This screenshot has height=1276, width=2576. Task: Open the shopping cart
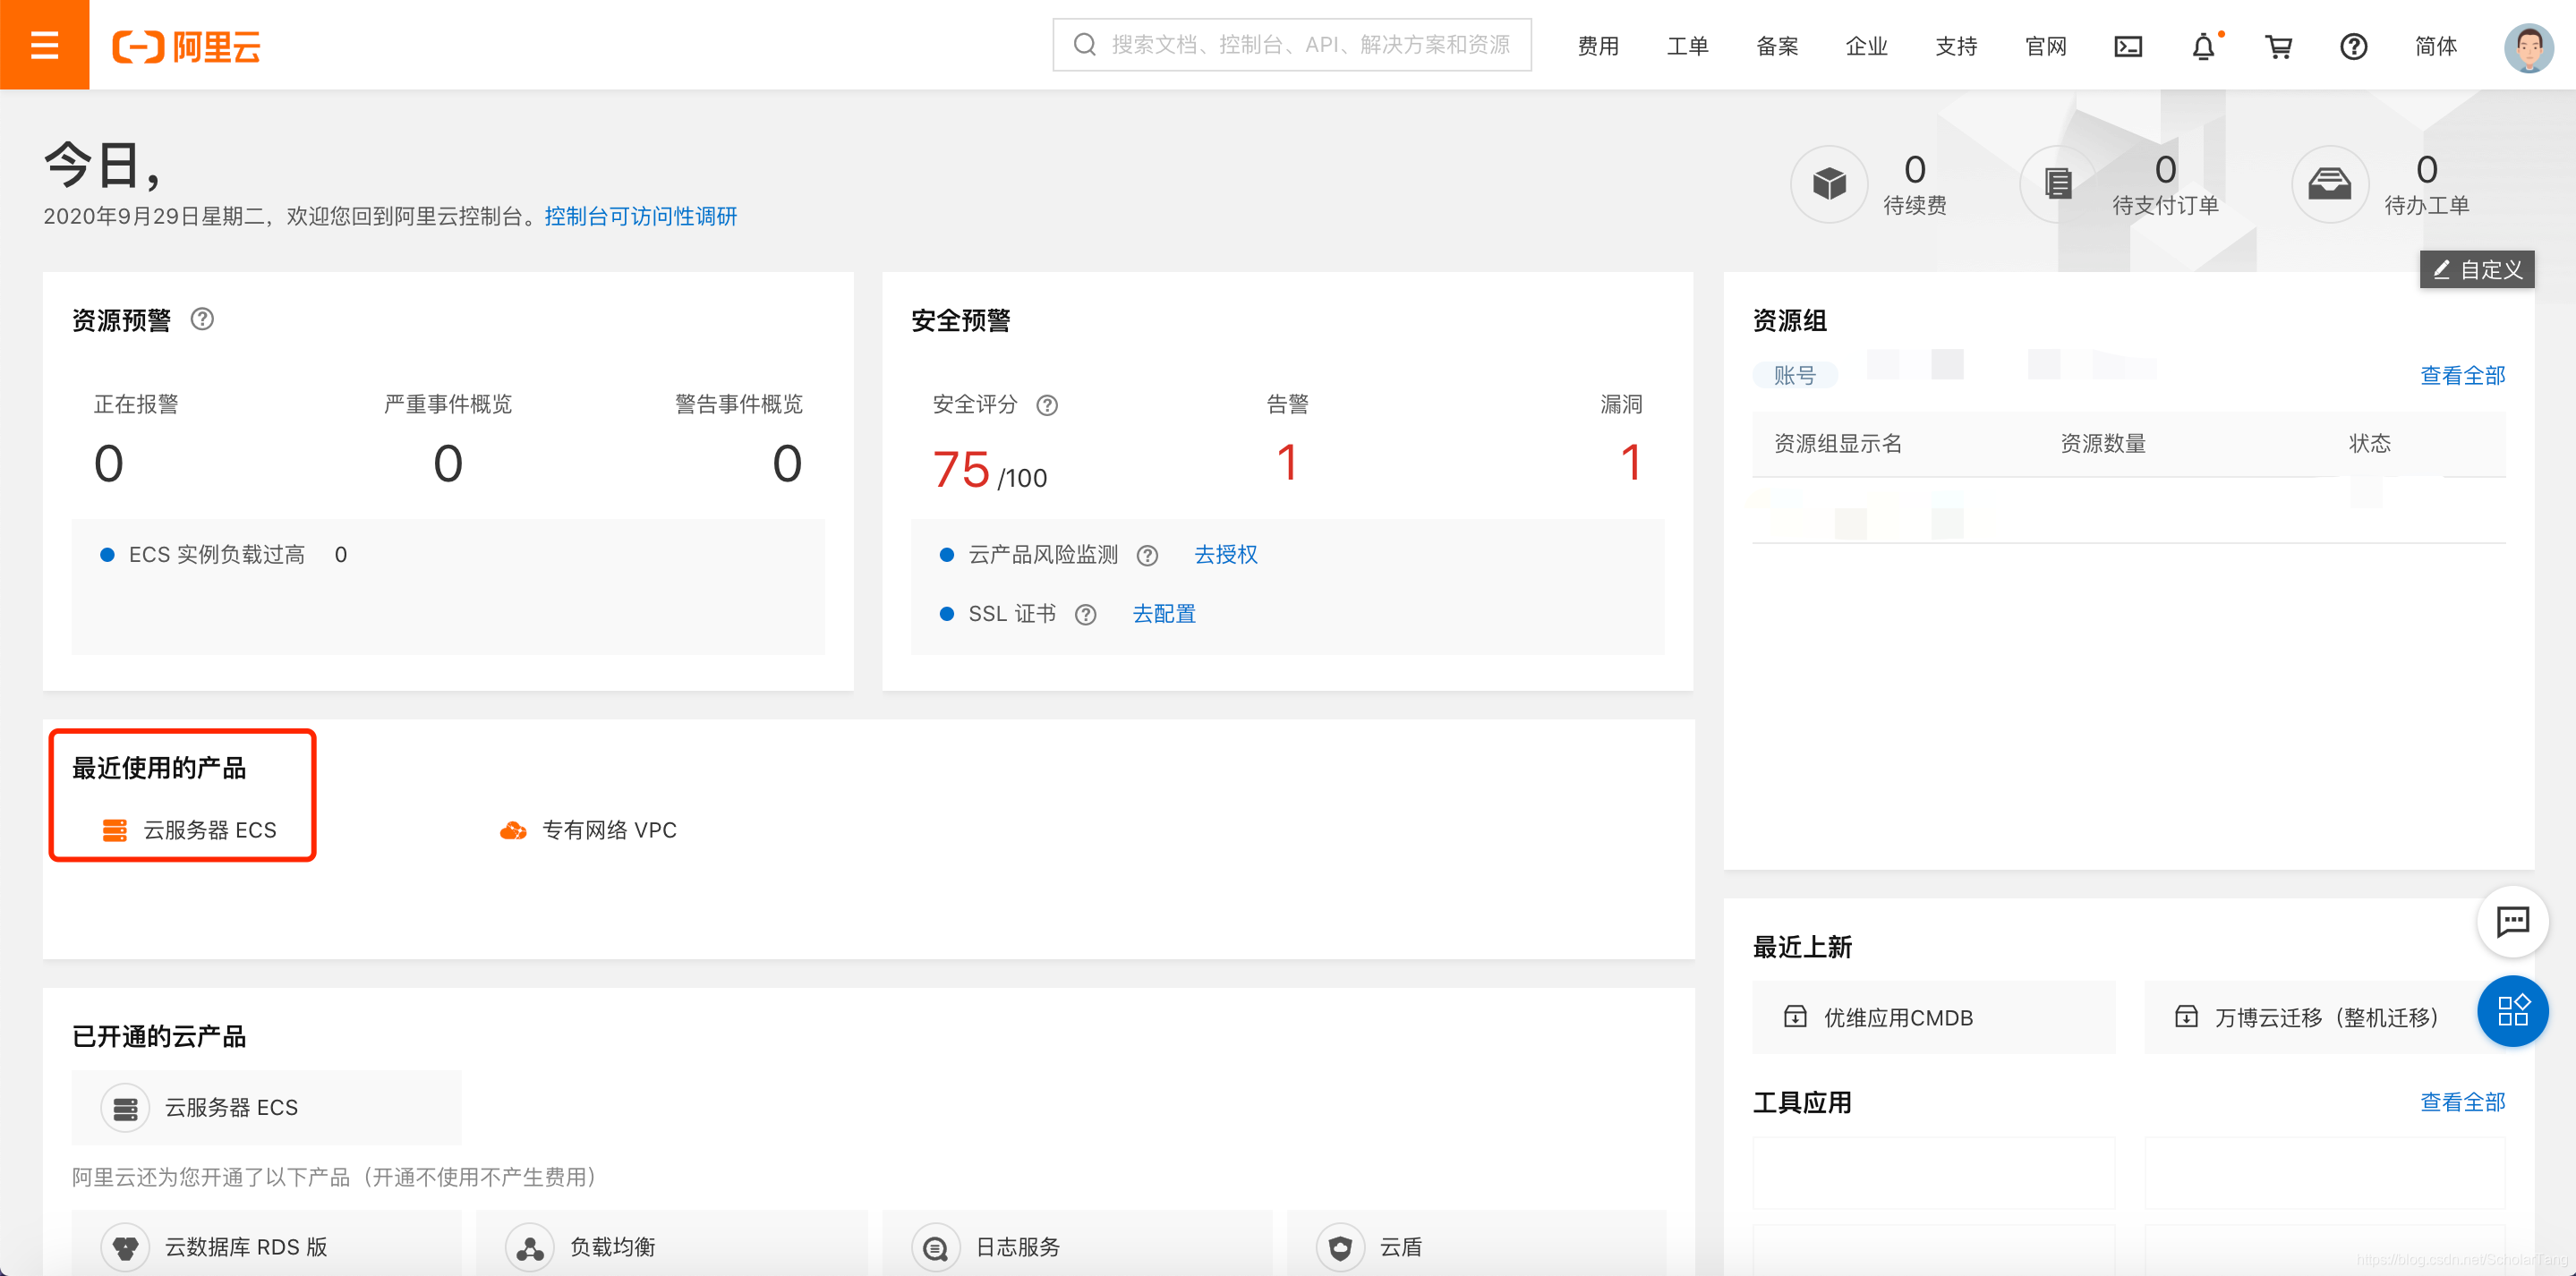2278,46
